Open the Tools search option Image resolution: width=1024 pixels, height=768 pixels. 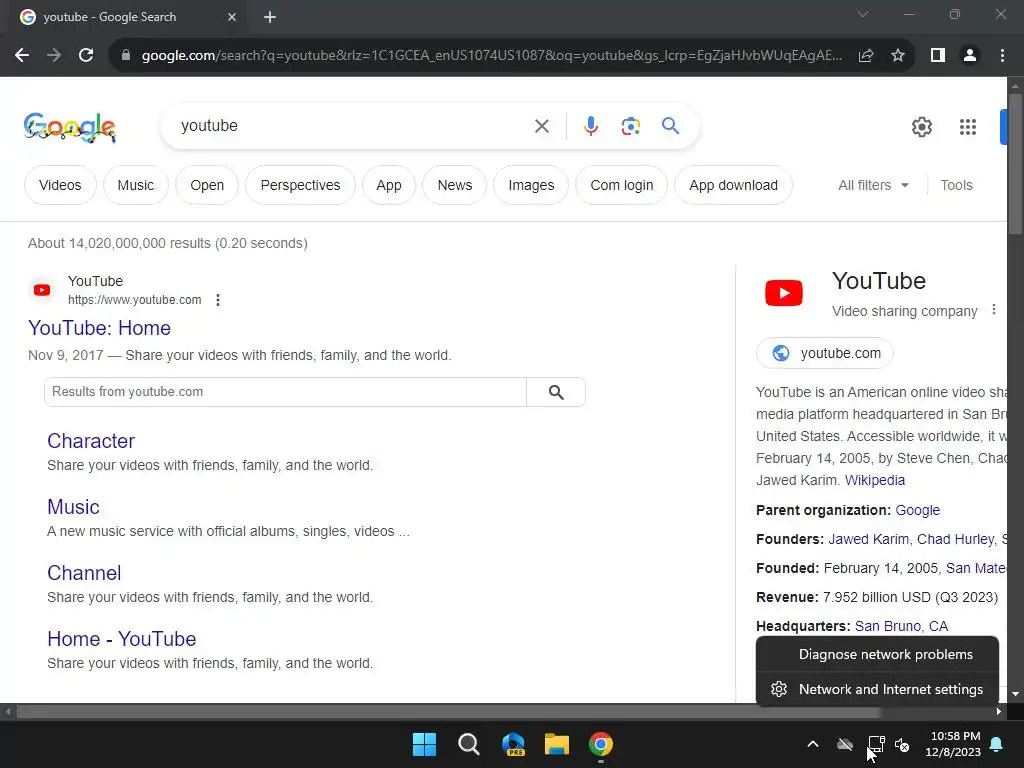pos(956,185)
